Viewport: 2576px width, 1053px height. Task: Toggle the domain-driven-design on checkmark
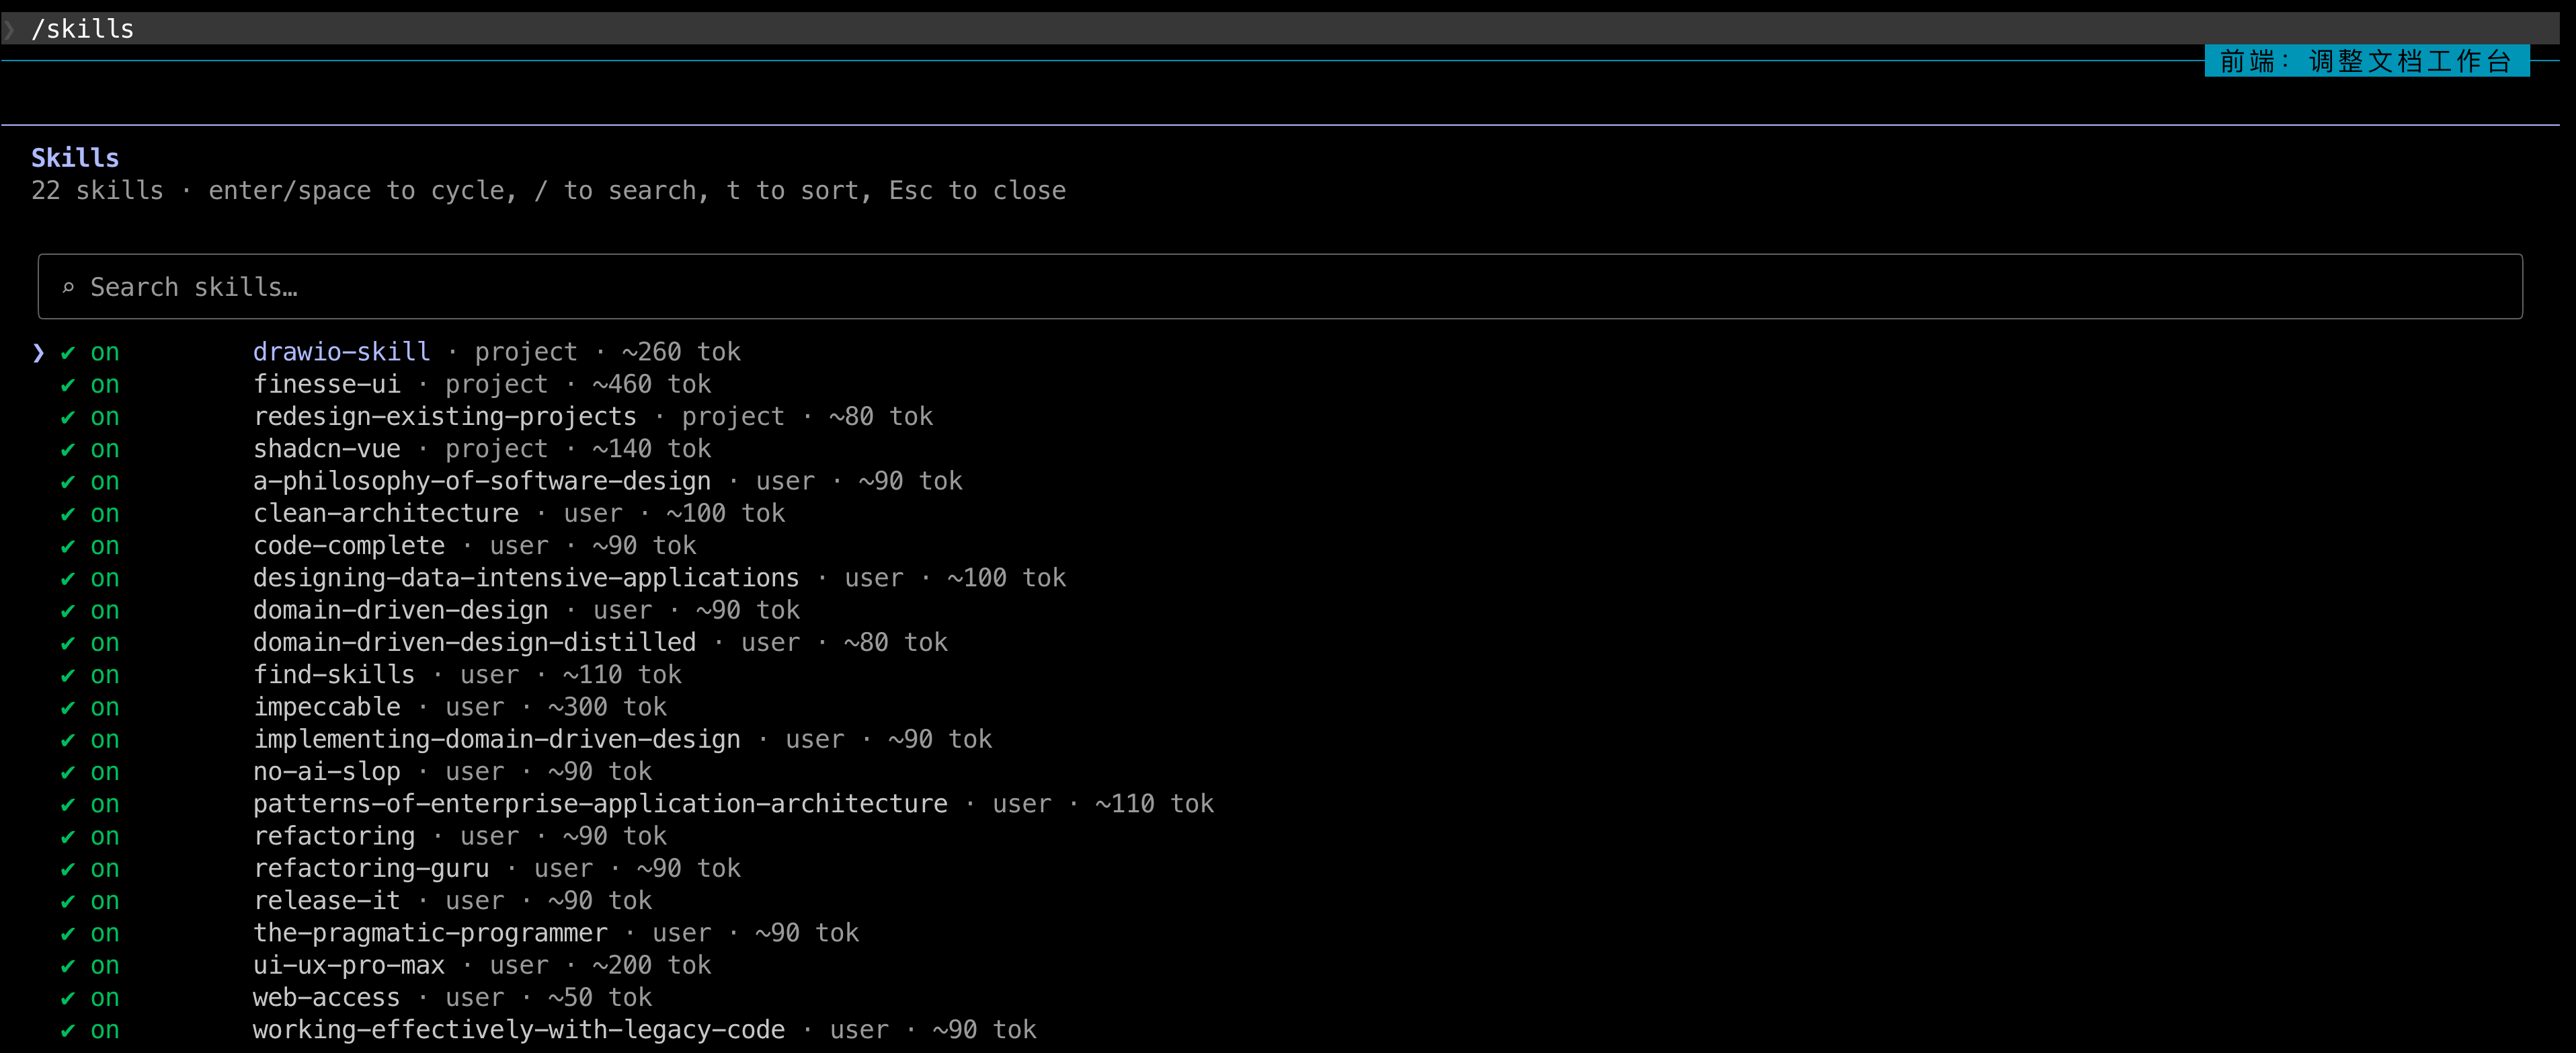click(68, 610)
